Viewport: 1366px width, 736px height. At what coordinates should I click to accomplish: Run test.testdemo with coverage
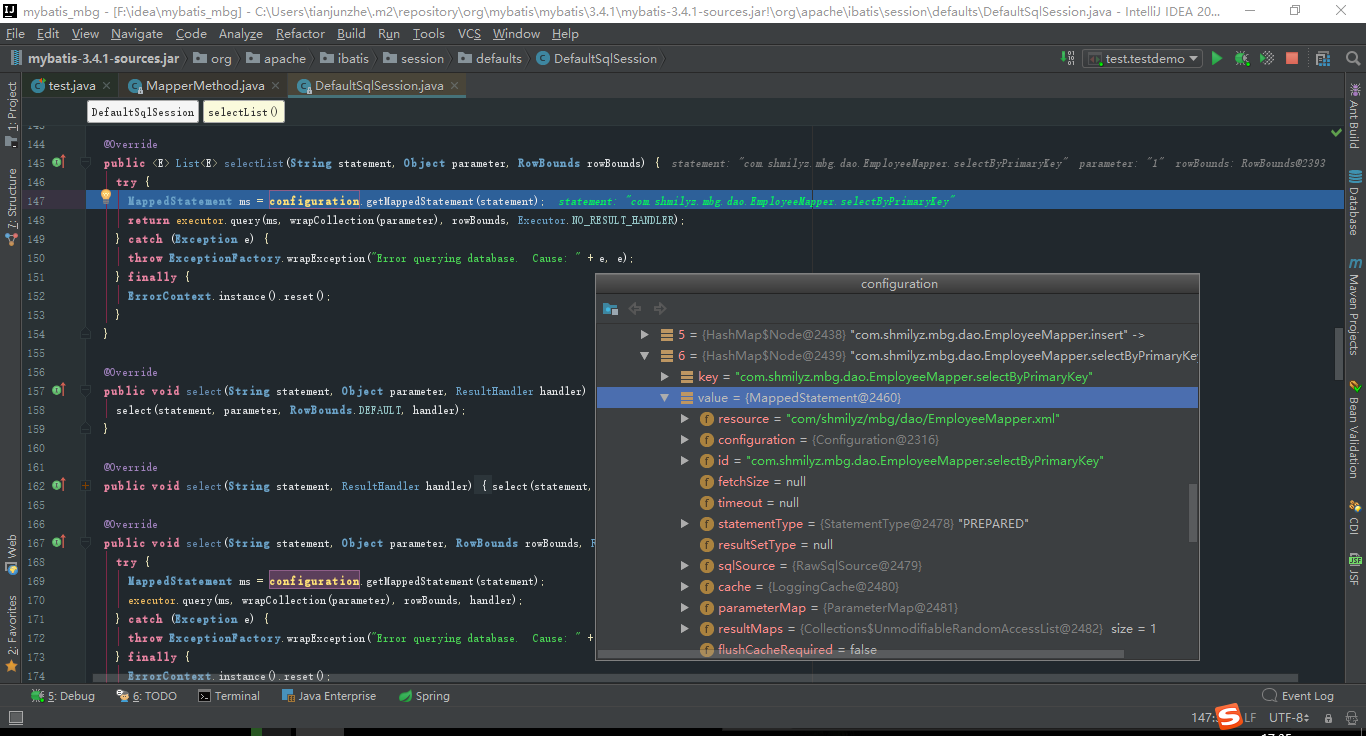pos(1266,58)
